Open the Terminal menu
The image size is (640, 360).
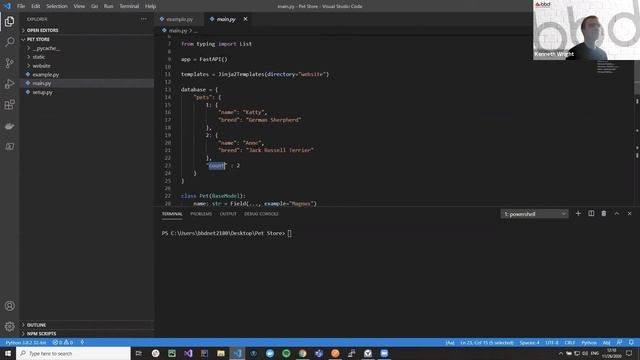click(129, 6)
